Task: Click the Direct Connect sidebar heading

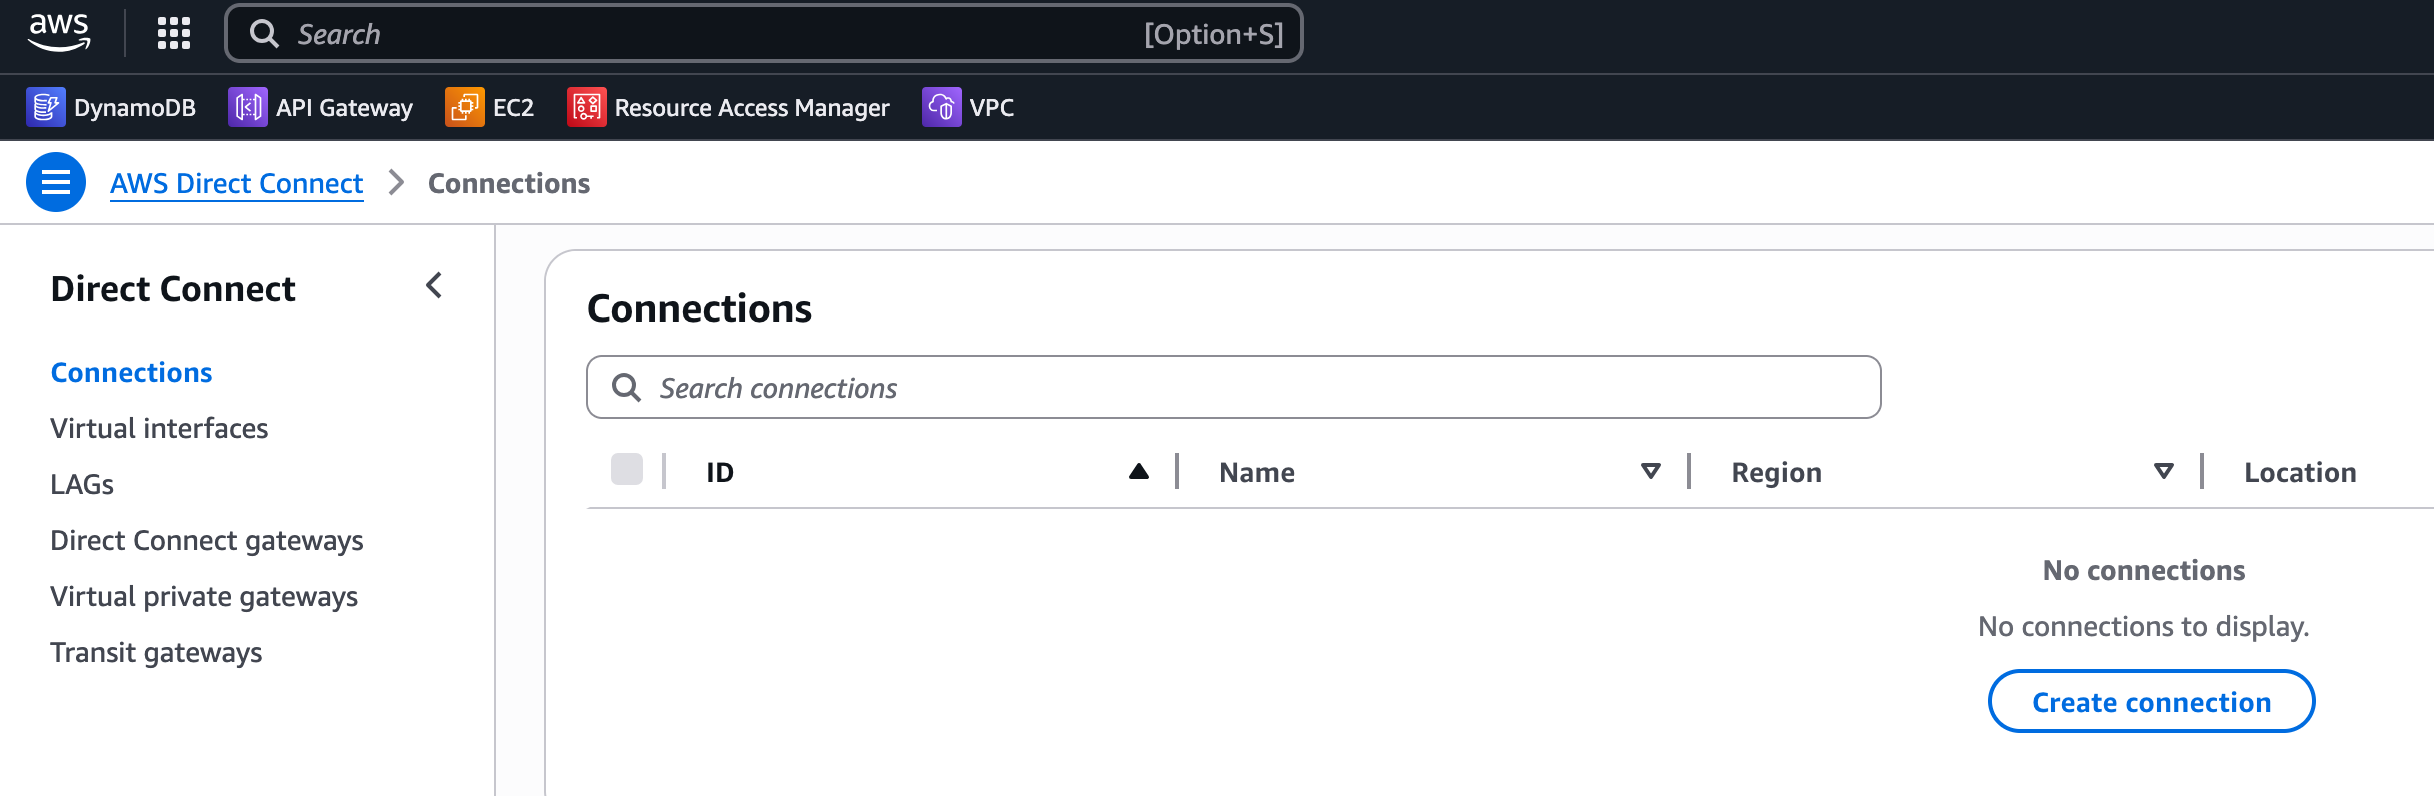Action: (173, 288)
